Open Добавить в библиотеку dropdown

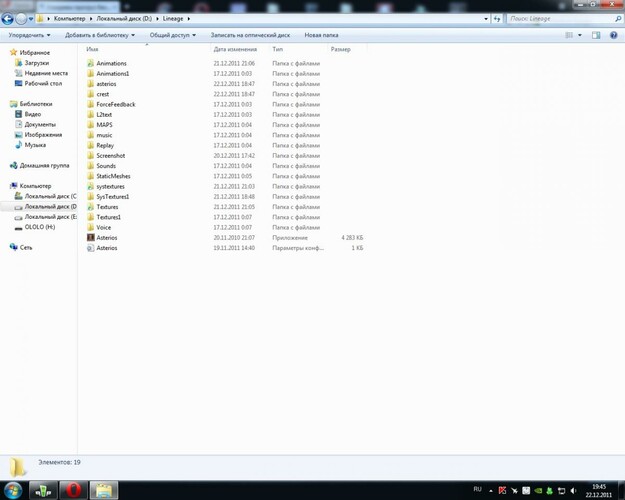(x=100, y=35)
